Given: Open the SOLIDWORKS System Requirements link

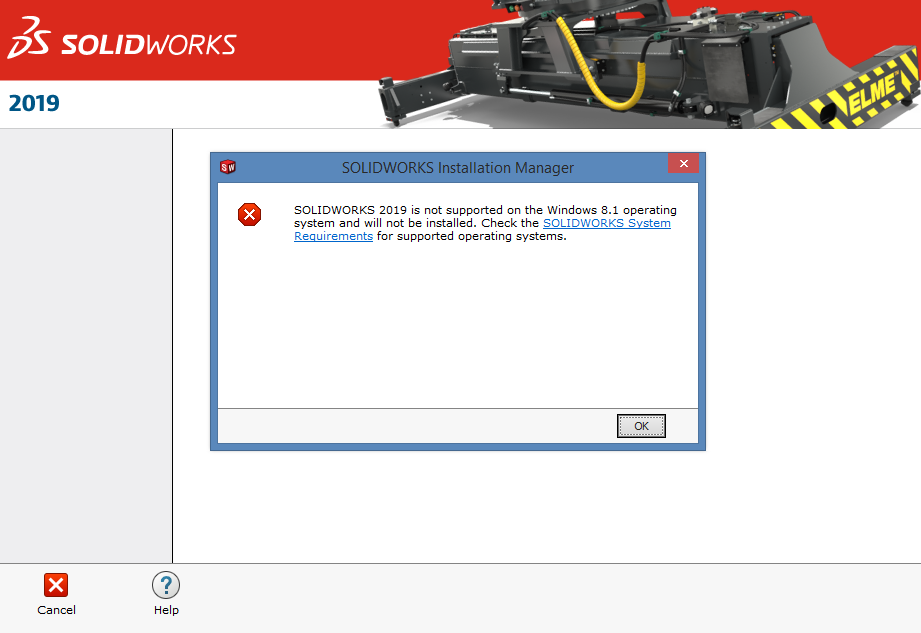Looking at the screenshot, I should point(606,223).
